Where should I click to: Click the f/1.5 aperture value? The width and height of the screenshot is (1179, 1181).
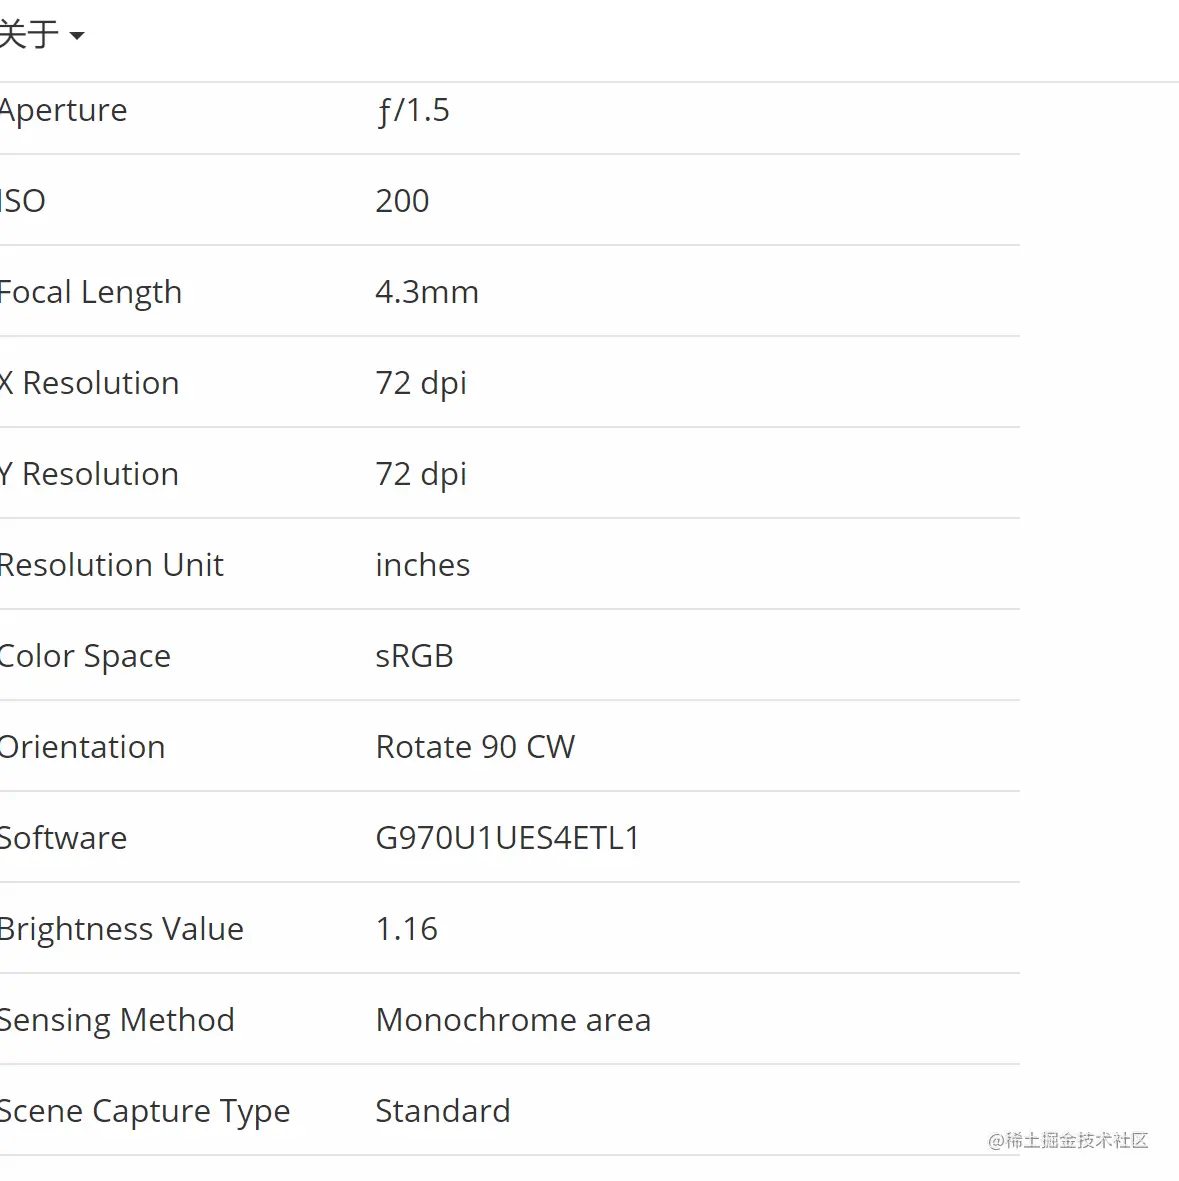(x=413, y=111)
